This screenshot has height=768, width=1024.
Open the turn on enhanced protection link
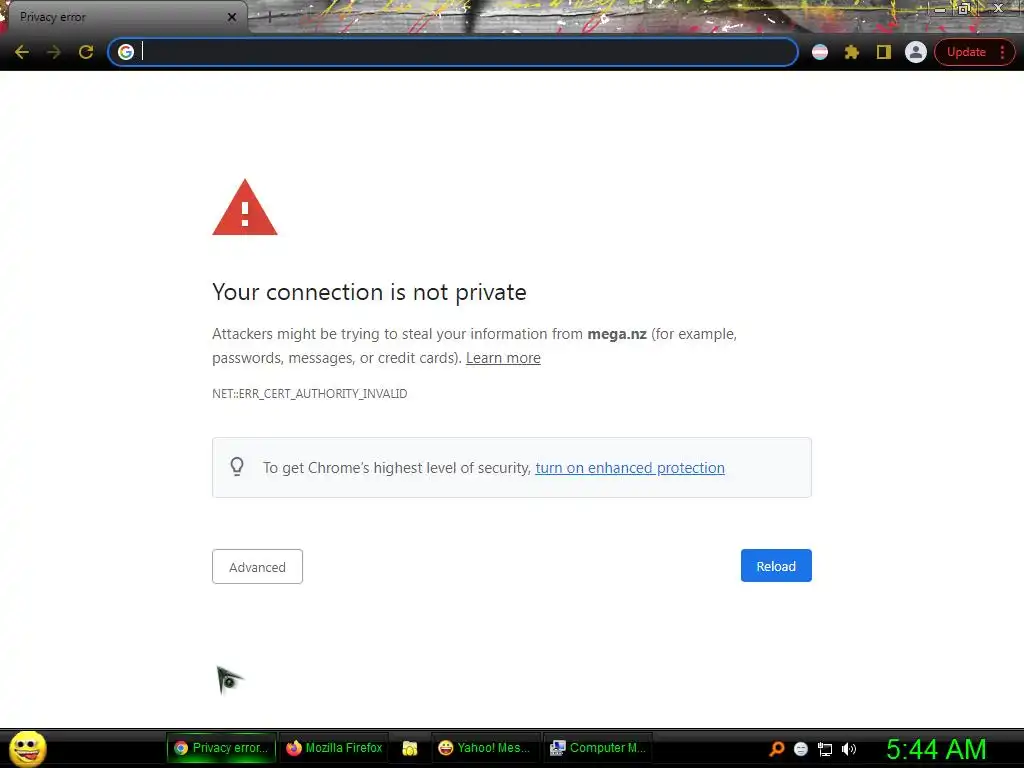point(630,468)
